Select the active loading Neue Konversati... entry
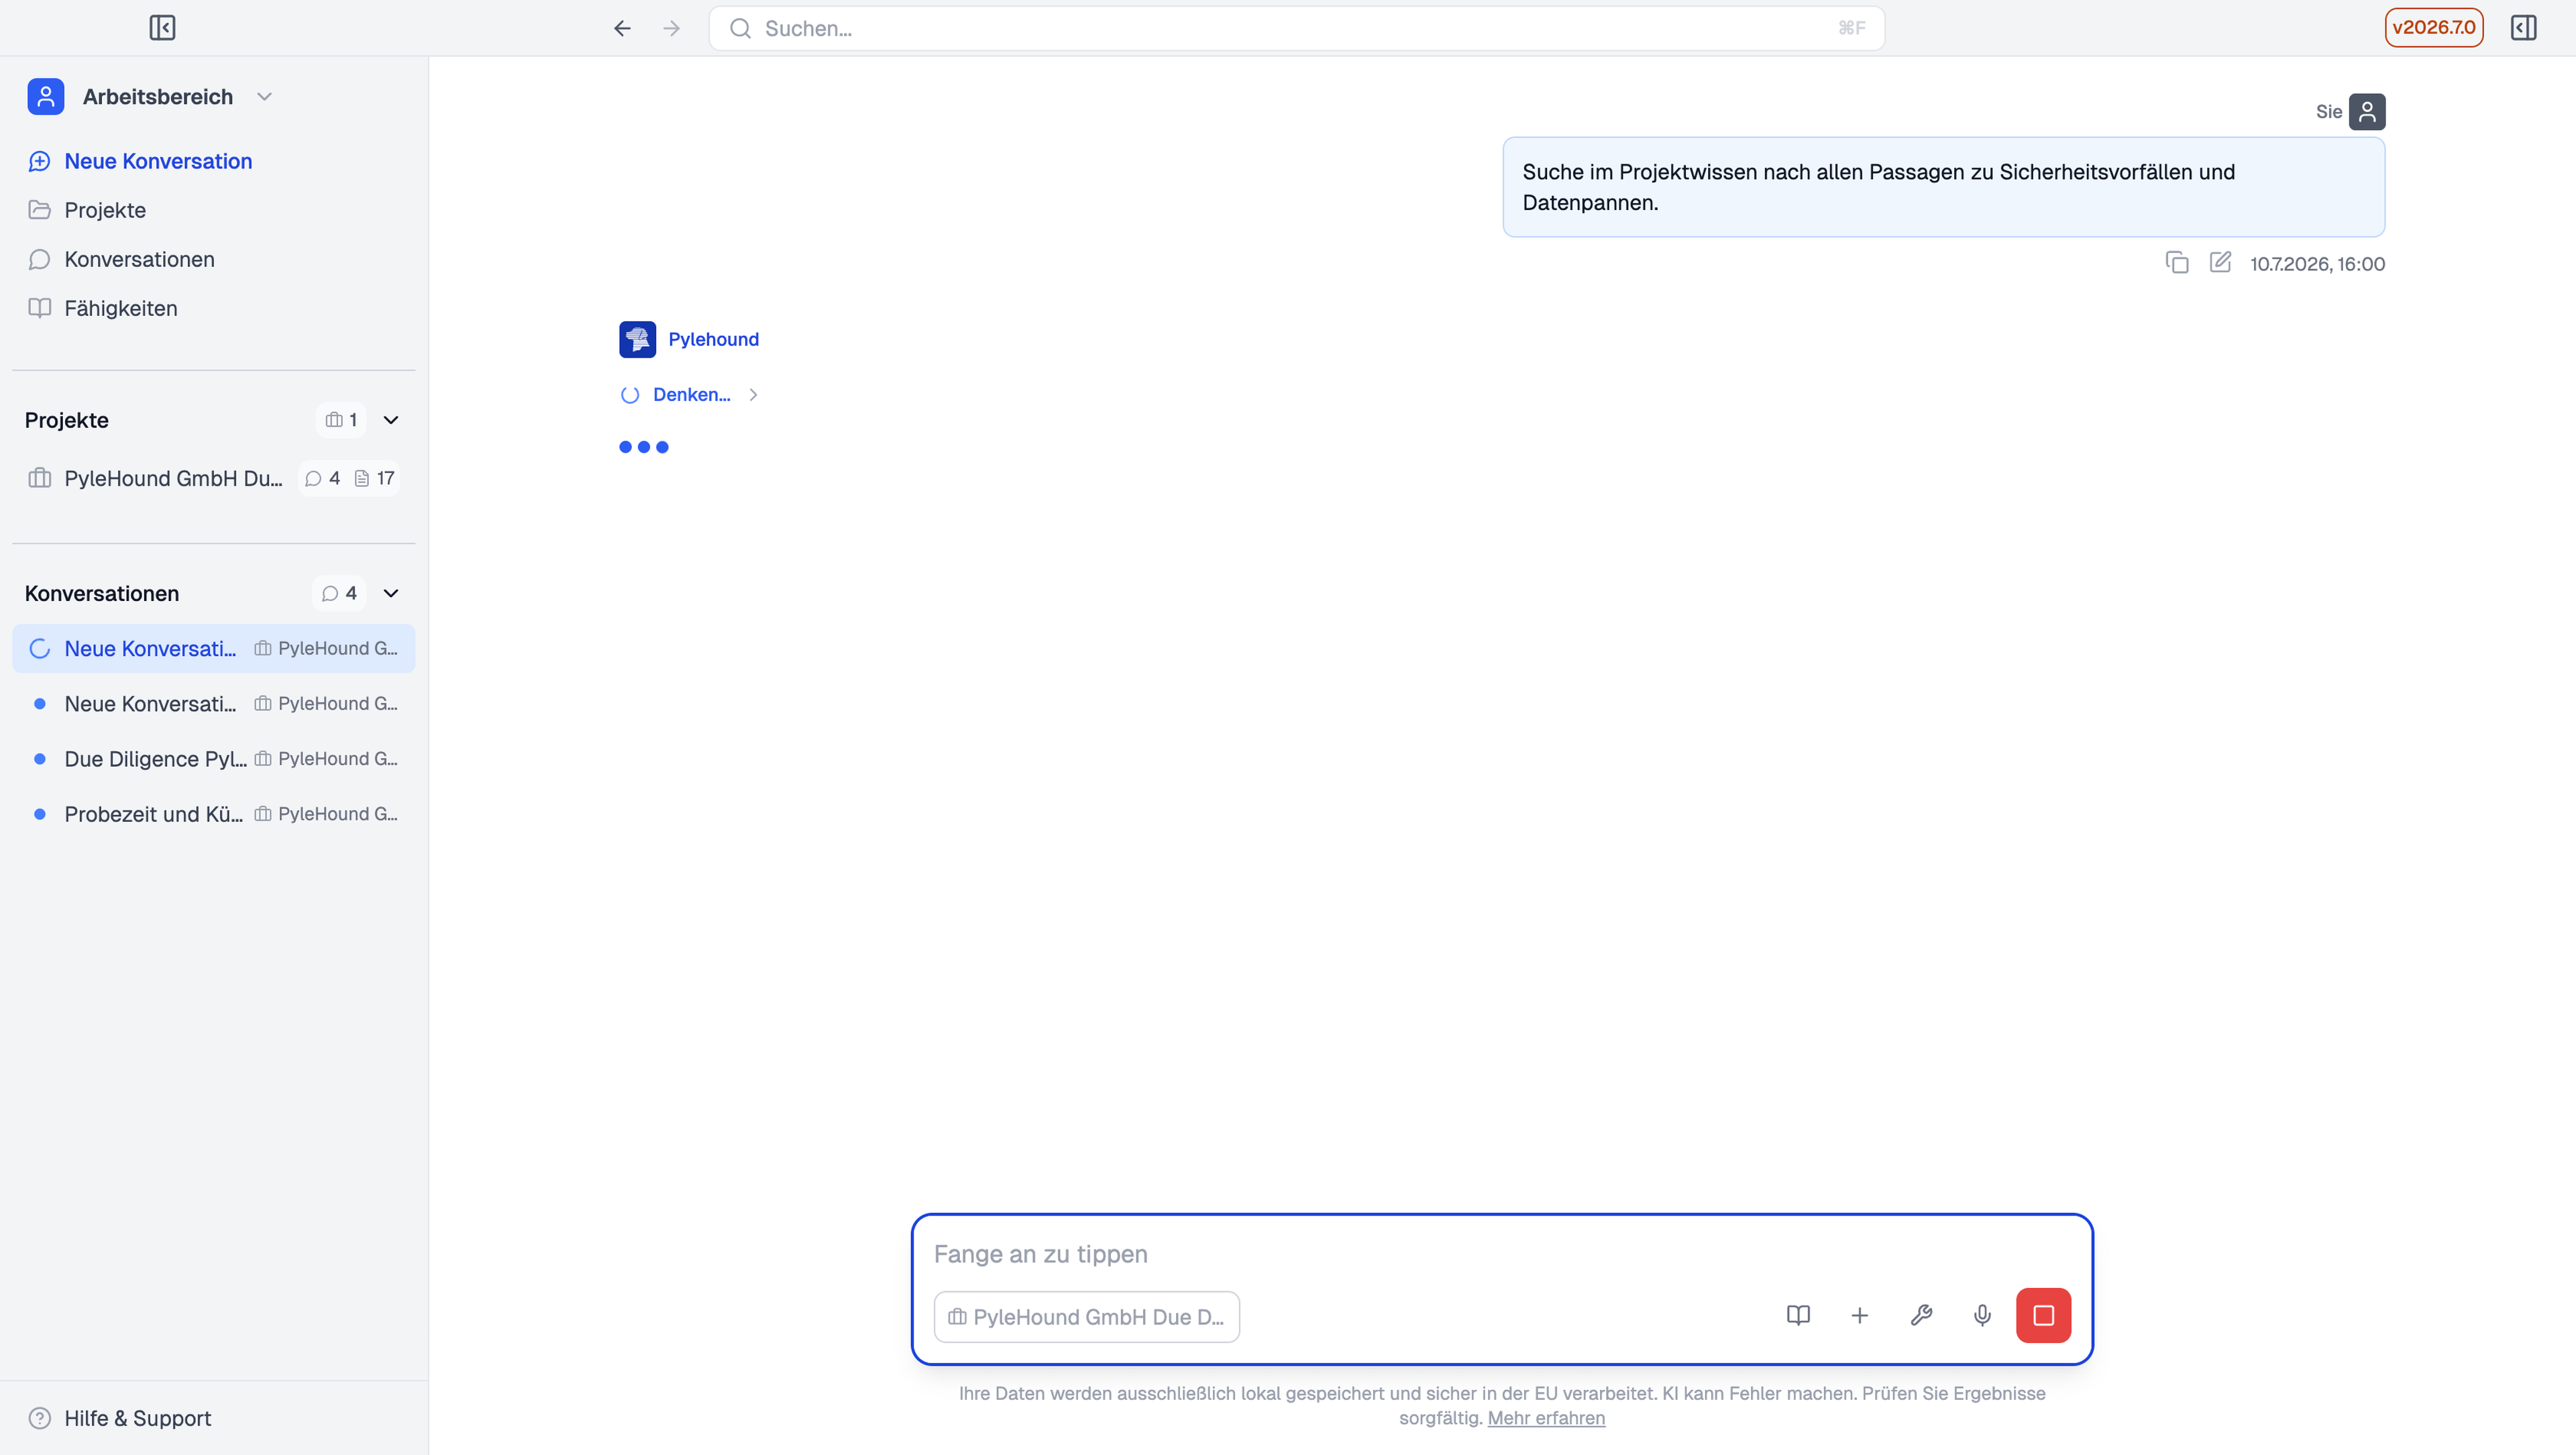 [x=213, y=649]
